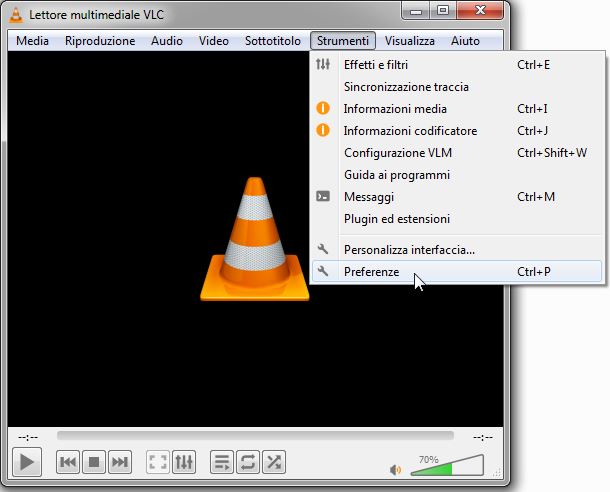Image resolution: width=610 pixels, height=492 pixels.
Task: Choose Effetti e filtri
Action: [457, 65]
